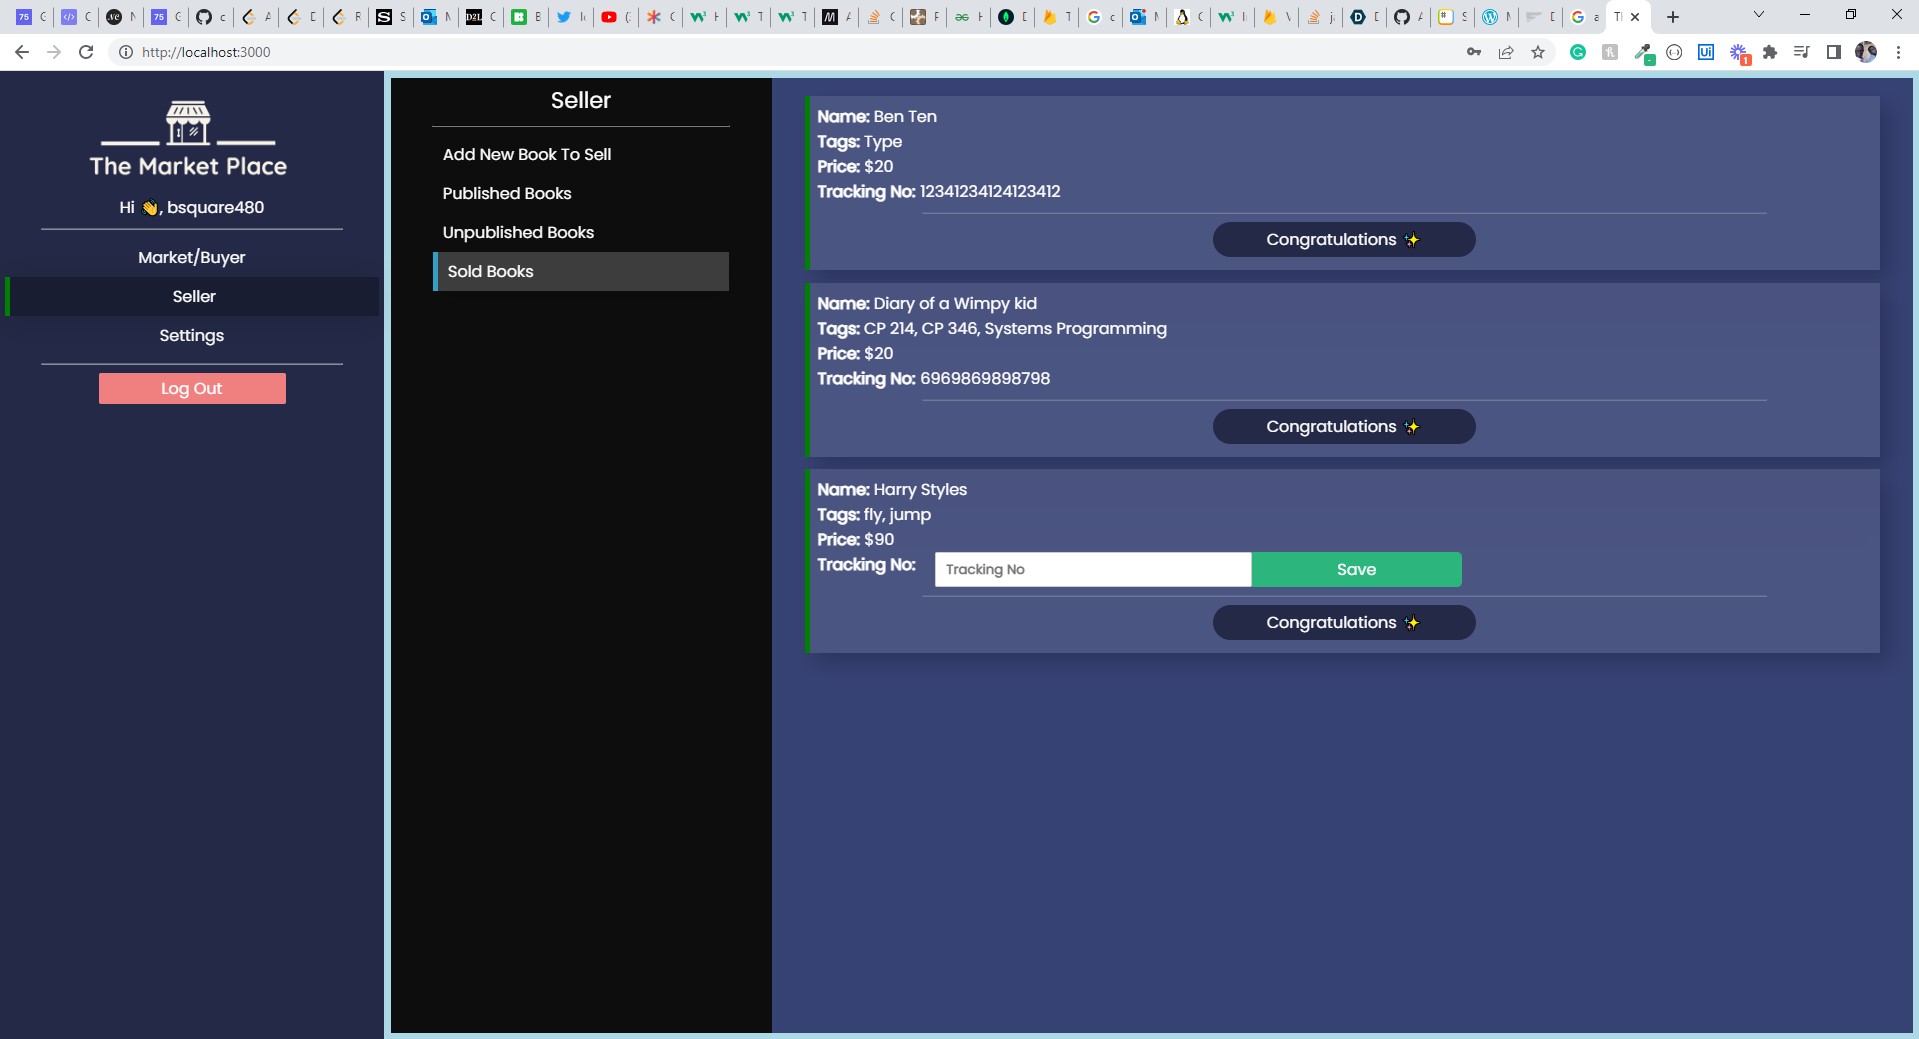The height and width of the screenshot is (1039, 1919).
Task: Open the Grammarly extension icon
Action: pyautogui.click(x=1578, y=52)
